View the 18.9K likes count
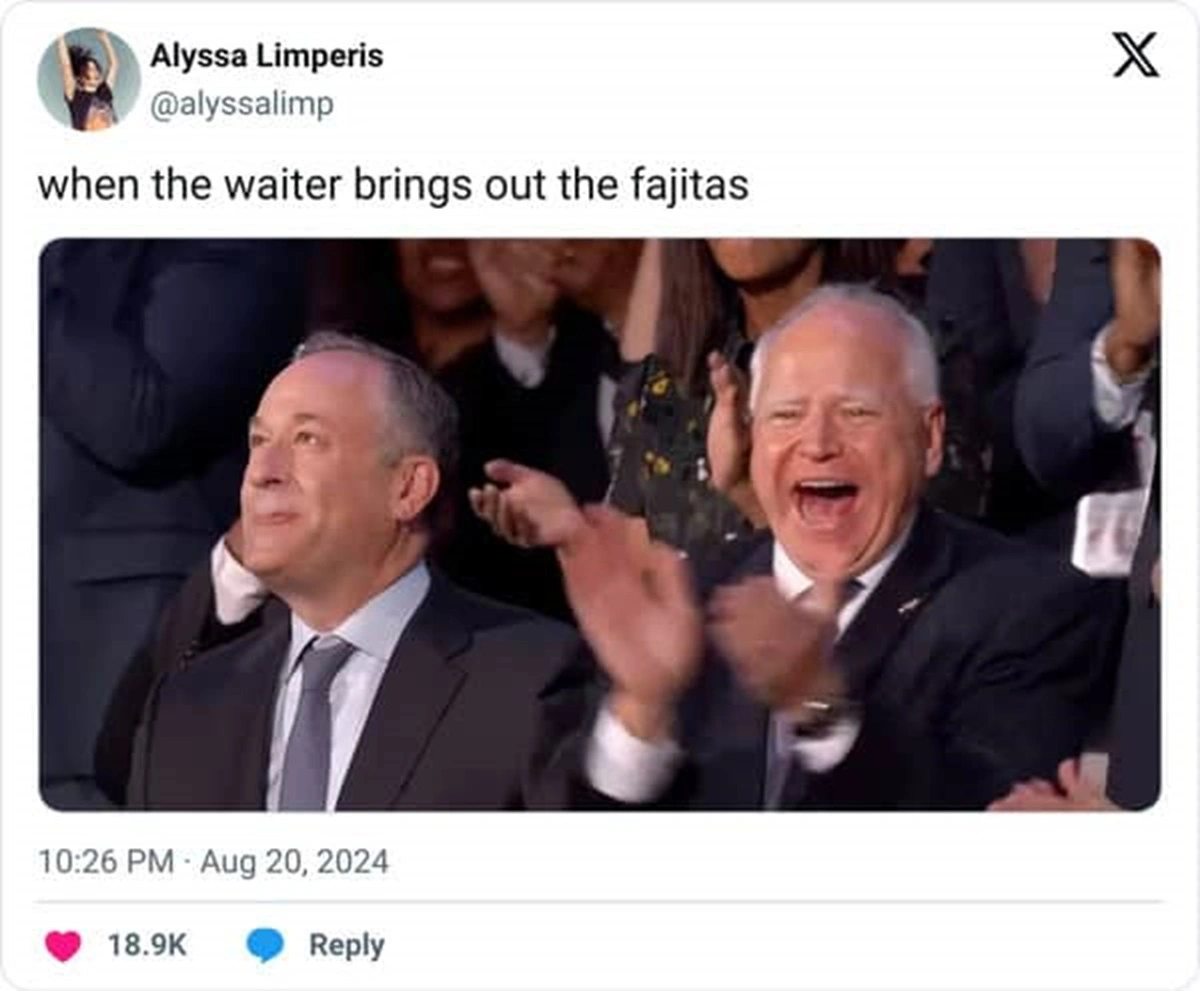Viewport: 1200px width, 991px height. coord(147,945)
